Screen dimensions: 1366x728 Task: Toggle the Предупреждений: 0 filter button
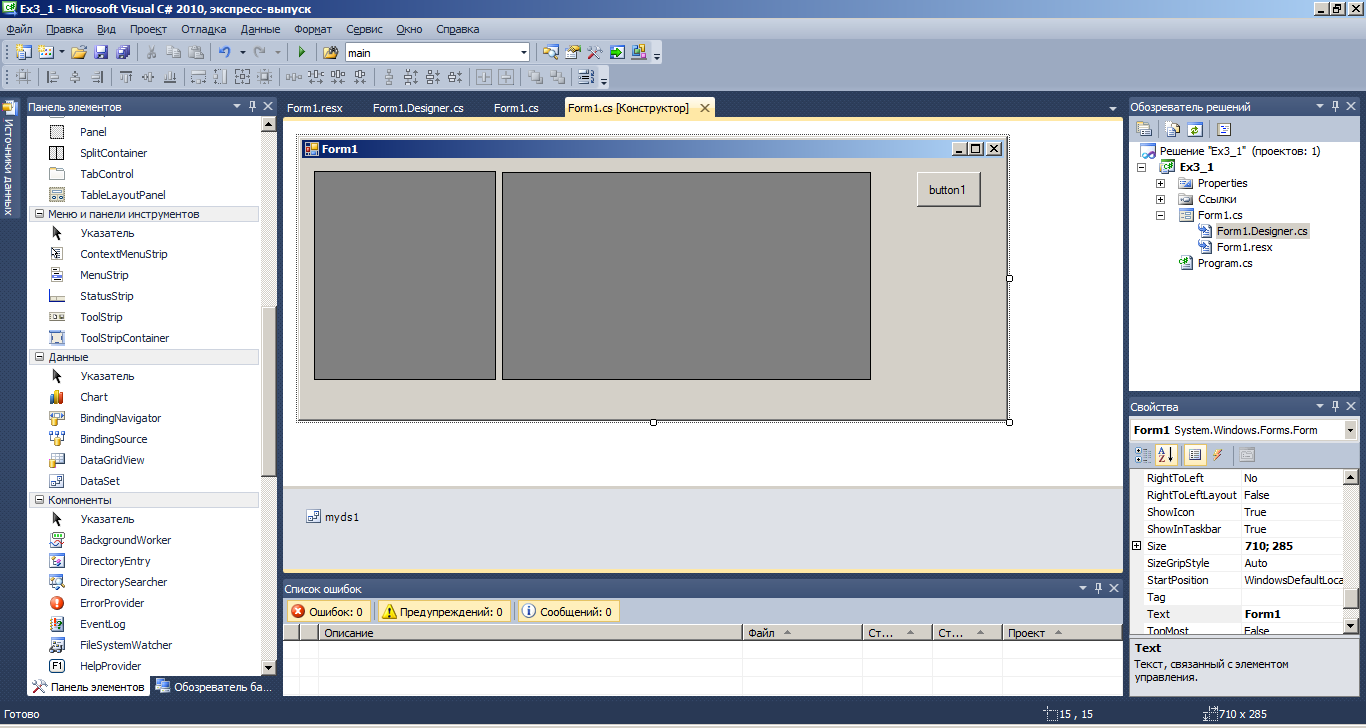[443, 611]
